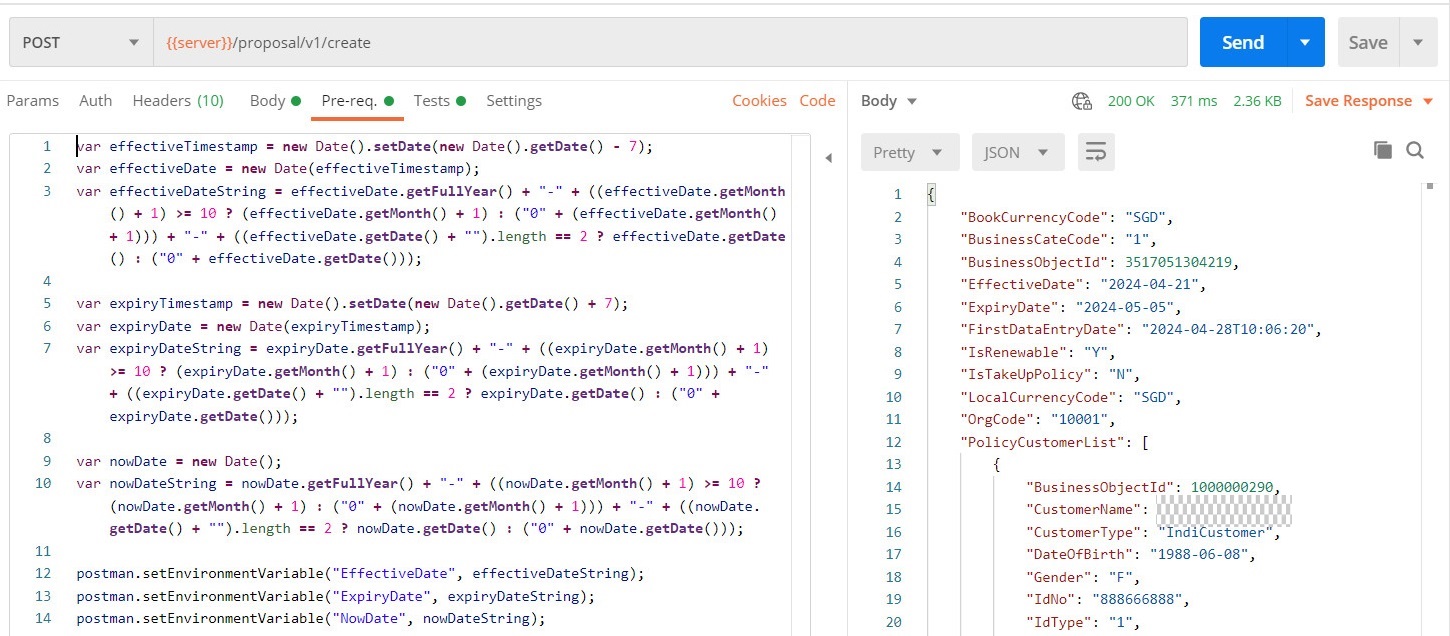Open the request Body tab

pos(275,101)
